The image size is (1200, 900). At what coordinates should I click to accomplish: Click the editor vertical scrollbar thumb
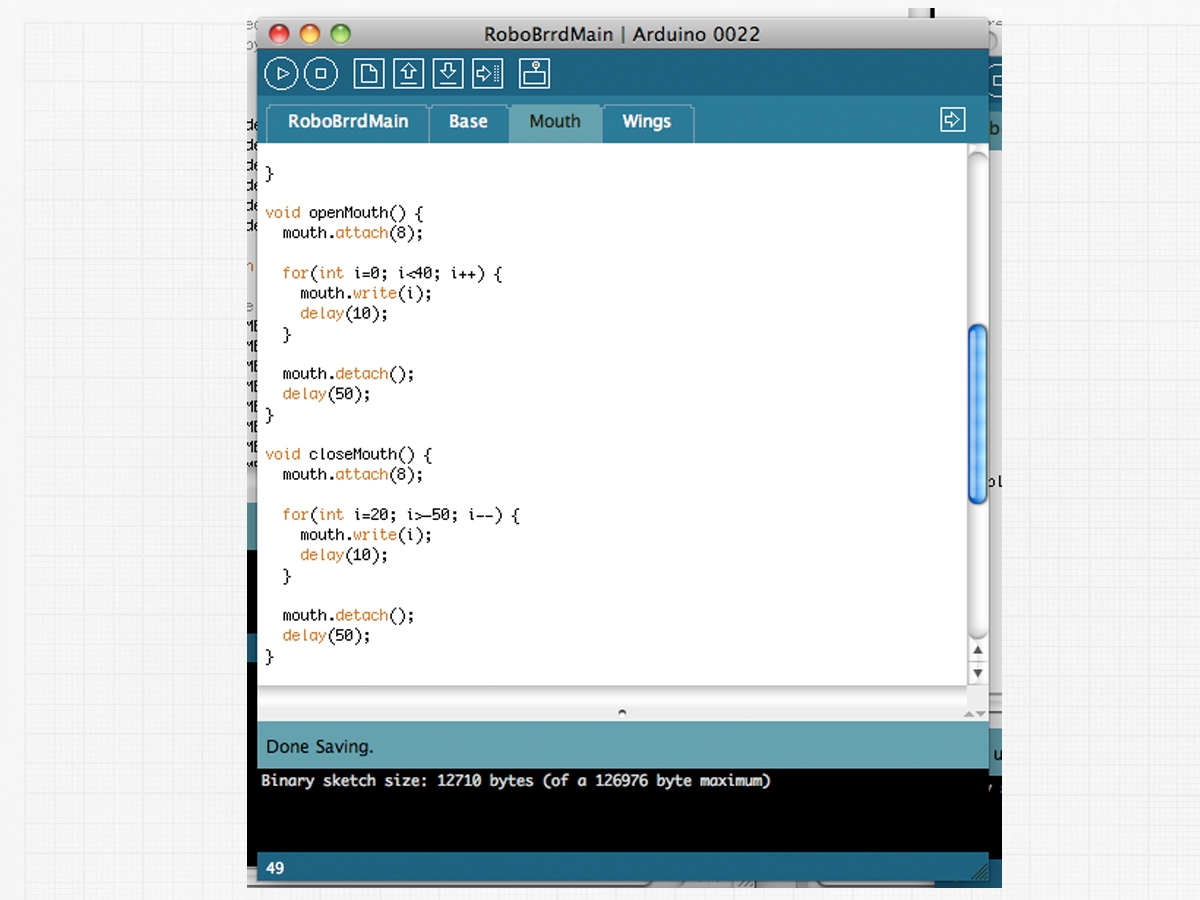(x=978, y=414)
